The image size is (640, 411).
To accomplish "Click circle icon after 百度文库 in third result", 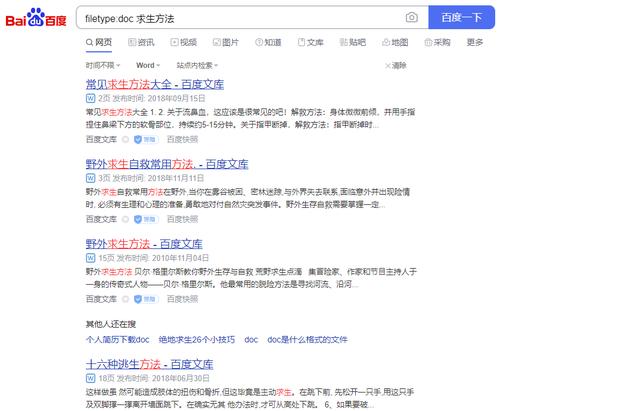I will [125, 299].
